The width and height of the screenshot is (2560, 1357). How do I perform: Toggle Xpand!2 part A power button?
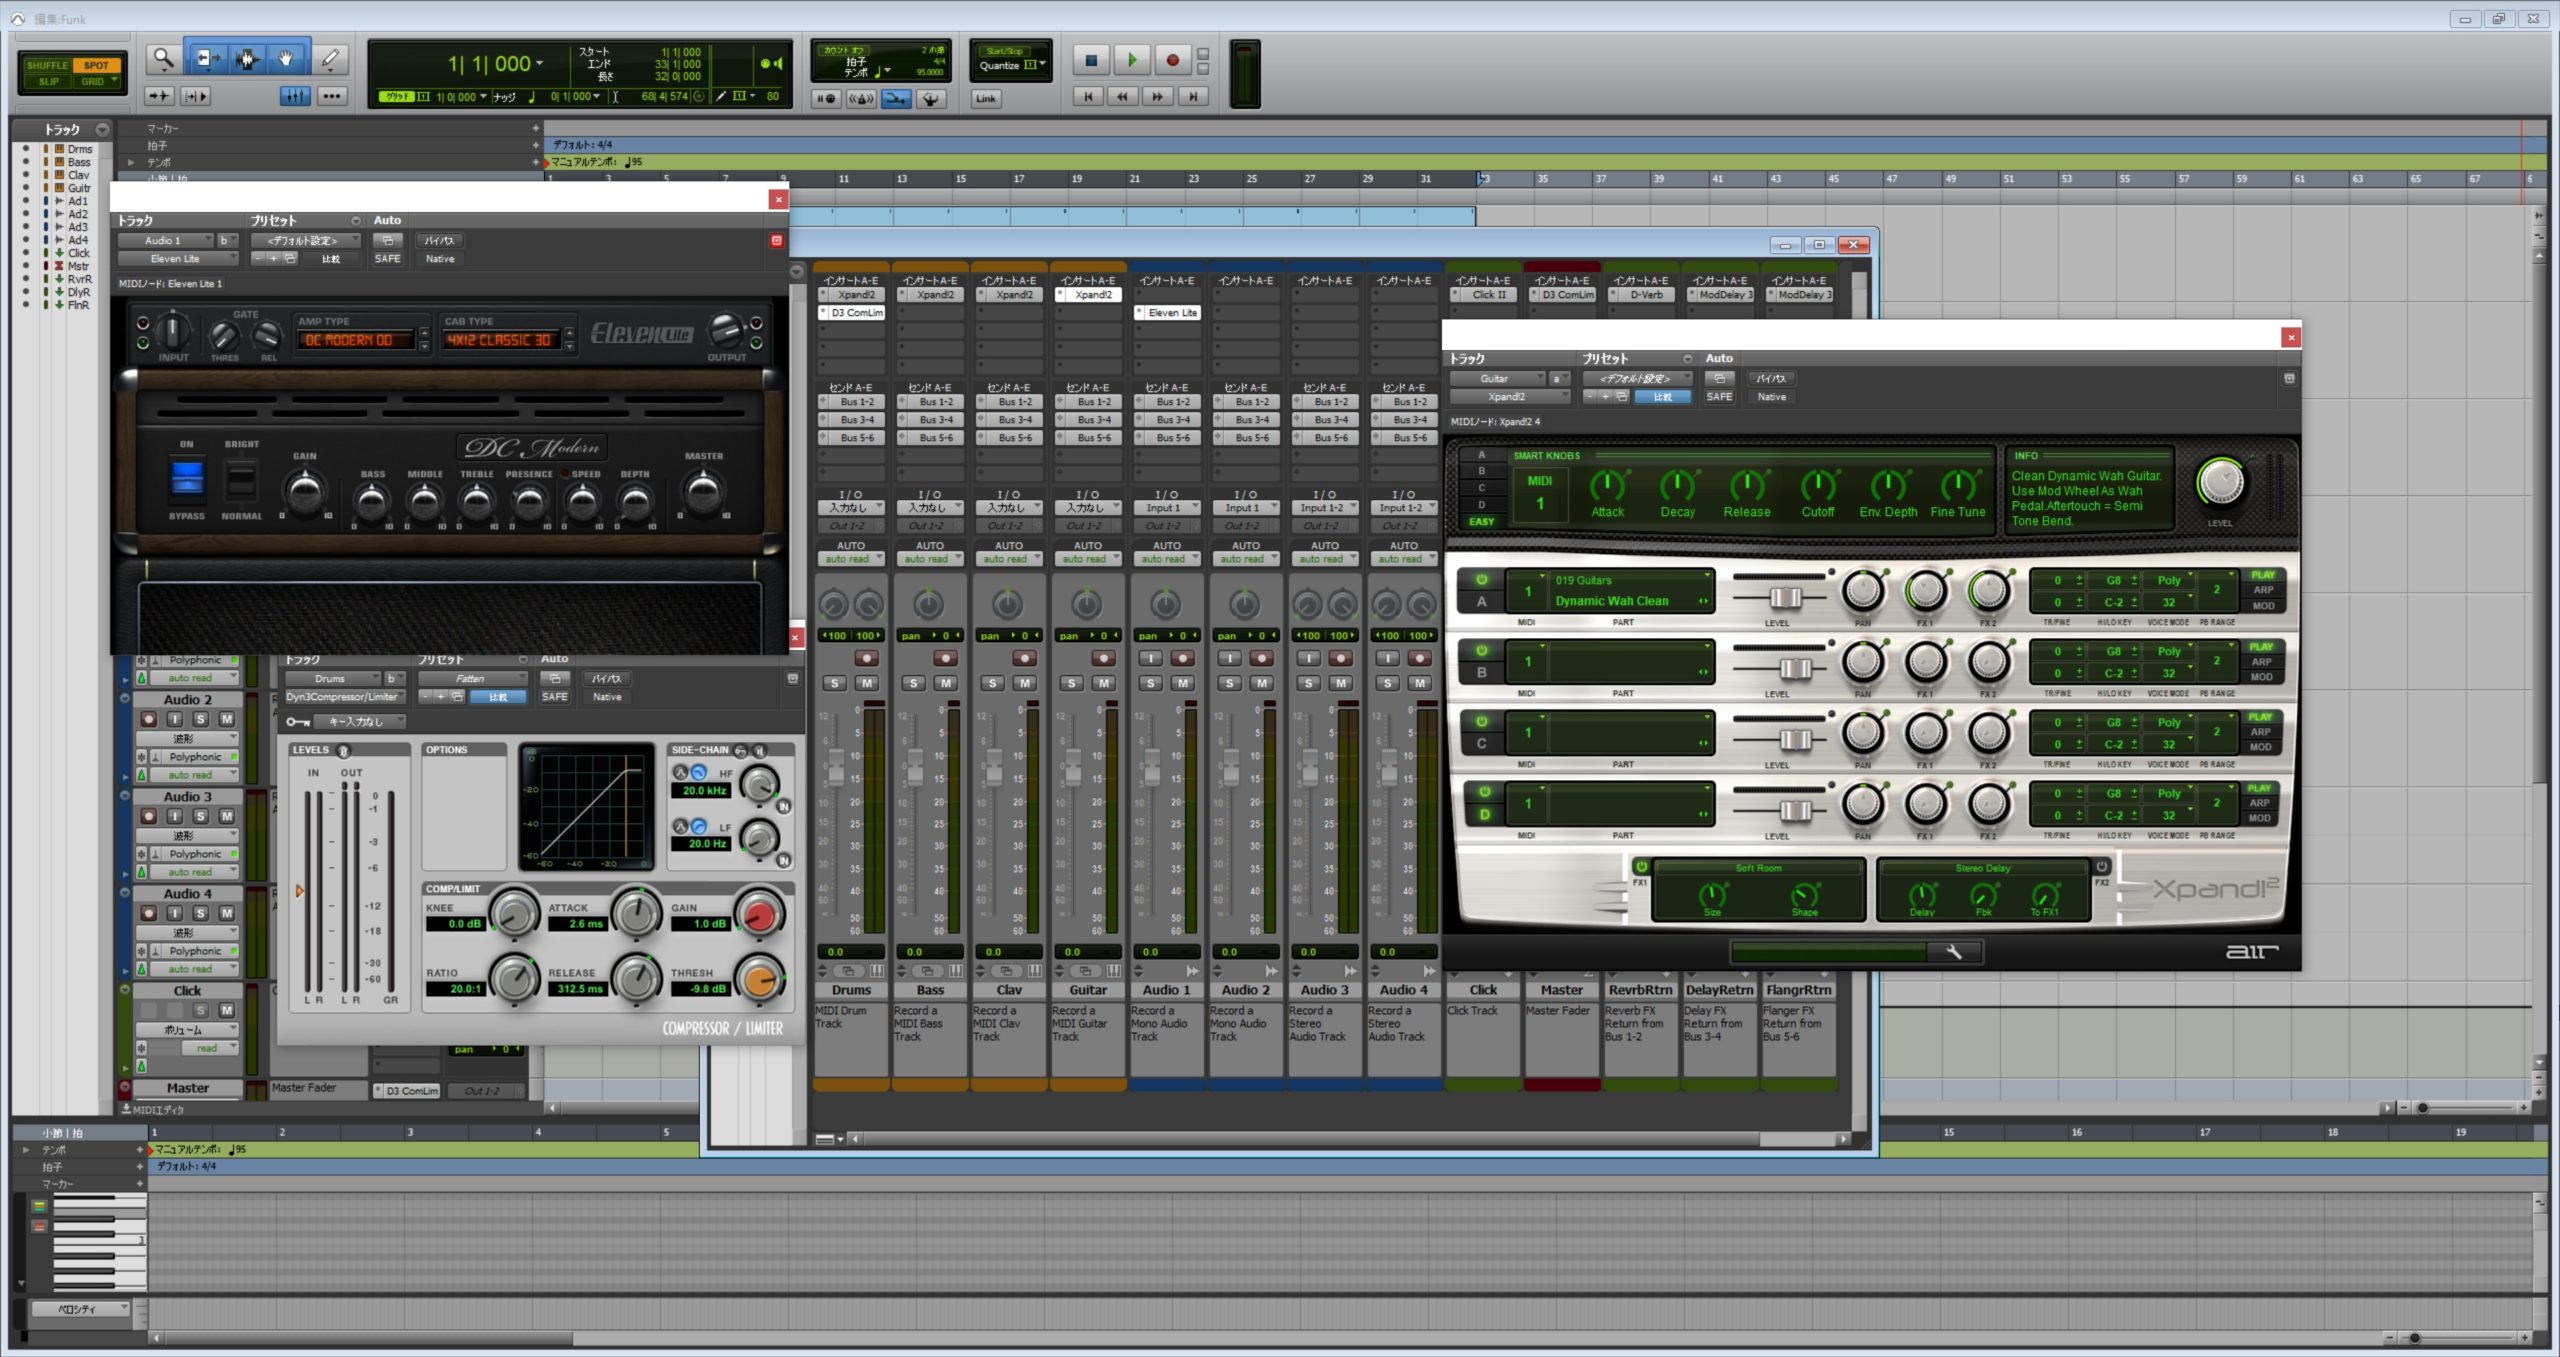pyautogui.click(x=1481, y=579)
